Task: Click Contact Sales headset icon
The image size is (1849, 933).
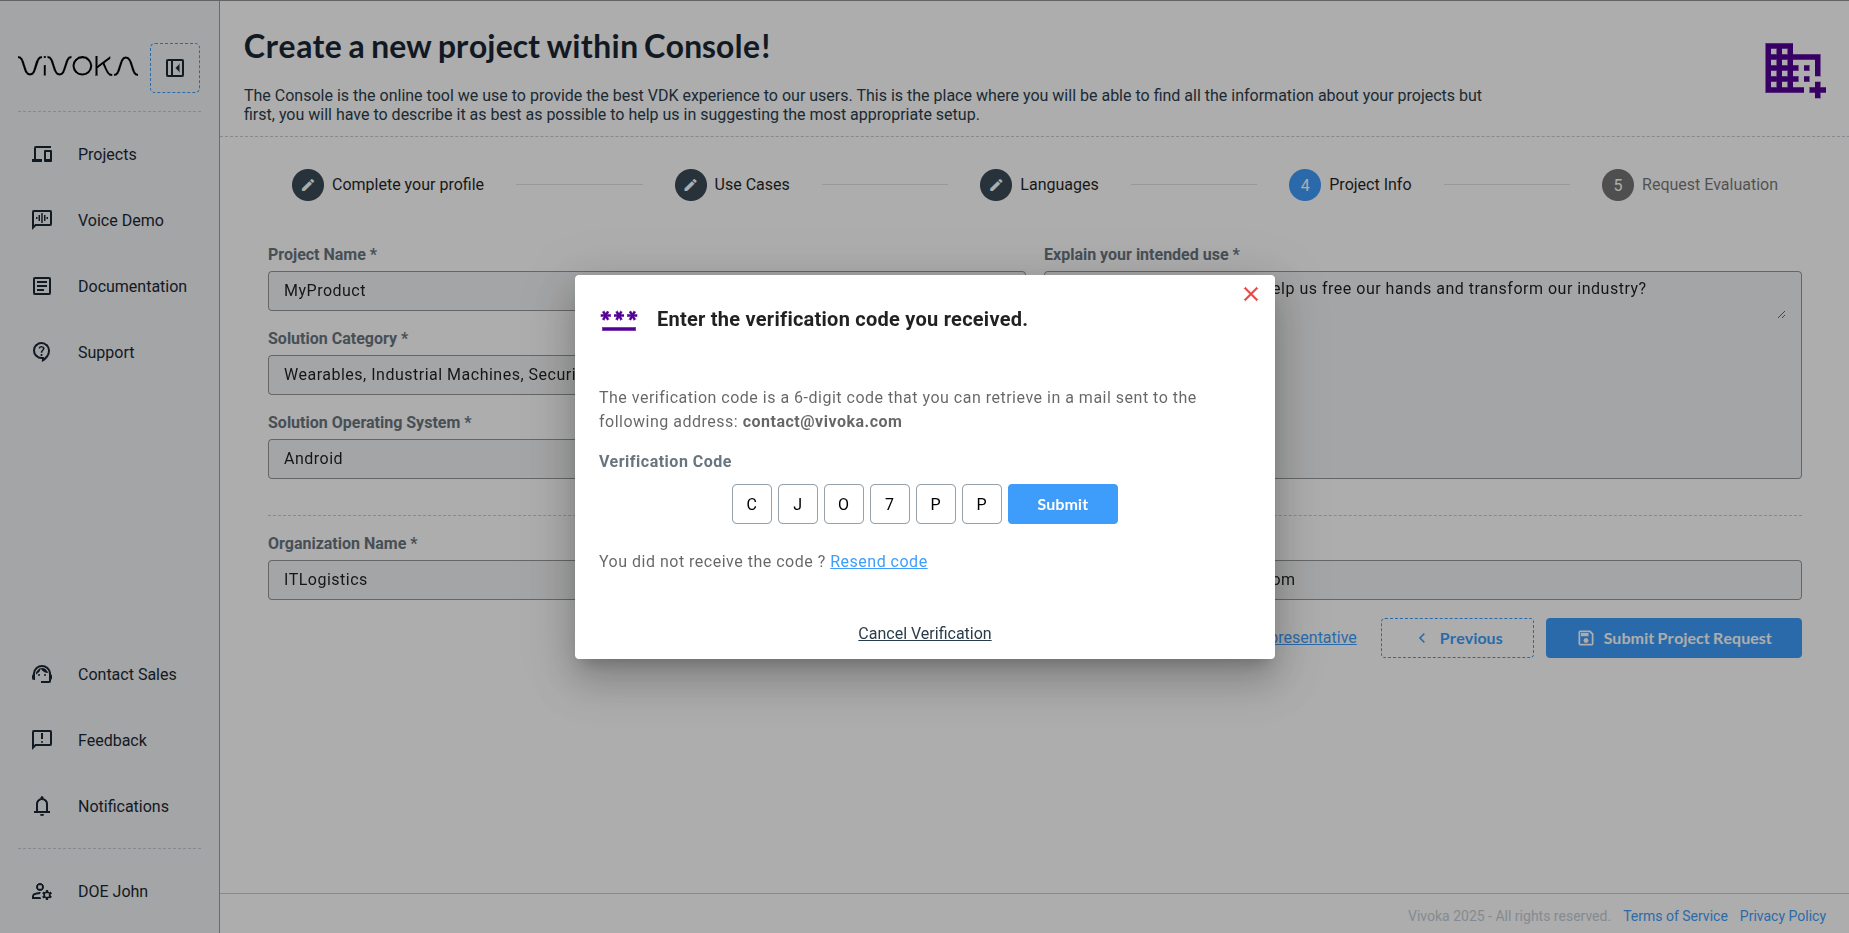Action: point(42,674)
